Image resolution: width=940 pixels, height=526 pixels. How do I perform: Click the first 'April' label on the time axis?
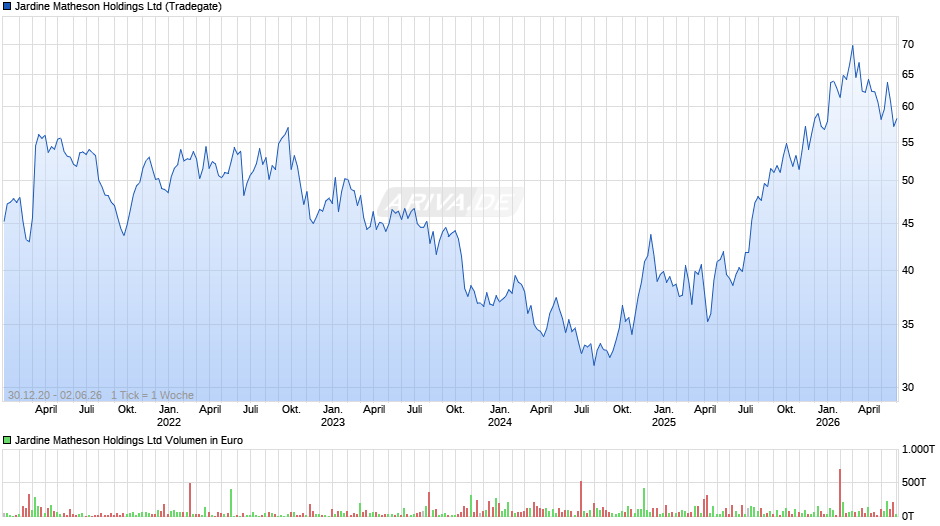[x=46, y=410]
